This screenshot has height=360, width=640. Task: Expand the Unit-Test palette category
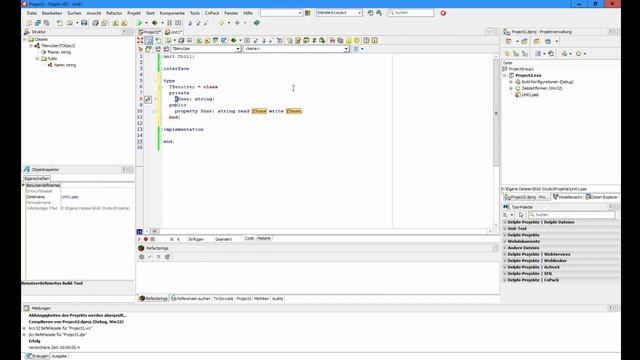click(505, 229)
